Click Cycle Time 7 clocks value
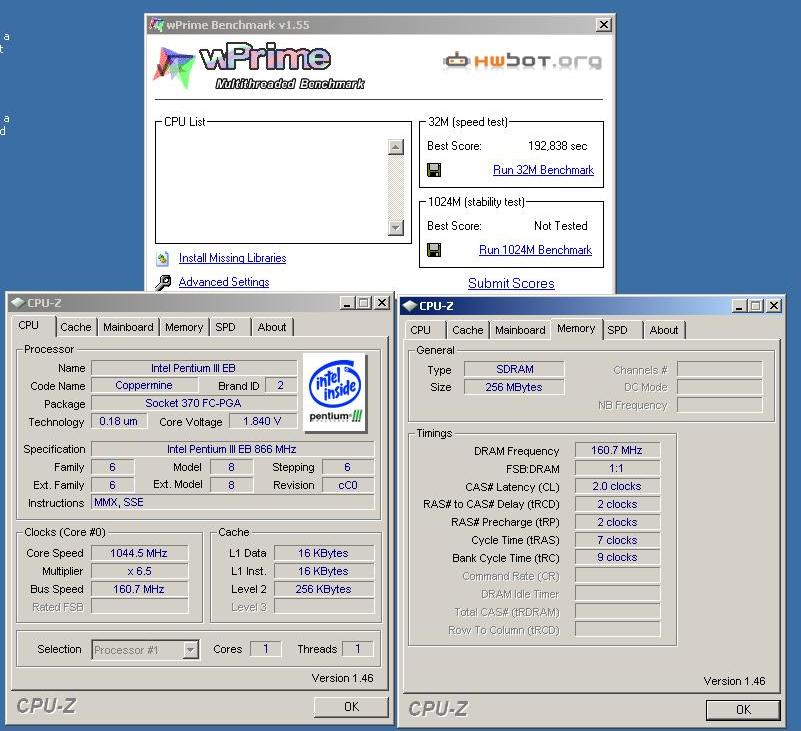This screenshot has width=801, height=731. point(617,540)
